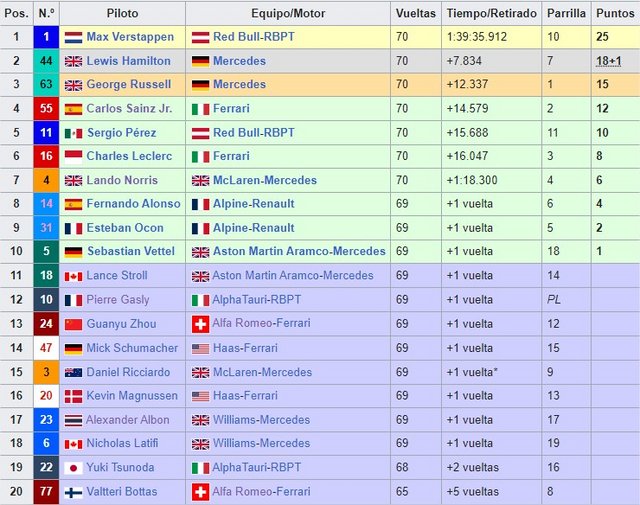Click the Mexican flag beside Sergio Pérez
This screenshot has height=505, width=640.
[73, 133]
